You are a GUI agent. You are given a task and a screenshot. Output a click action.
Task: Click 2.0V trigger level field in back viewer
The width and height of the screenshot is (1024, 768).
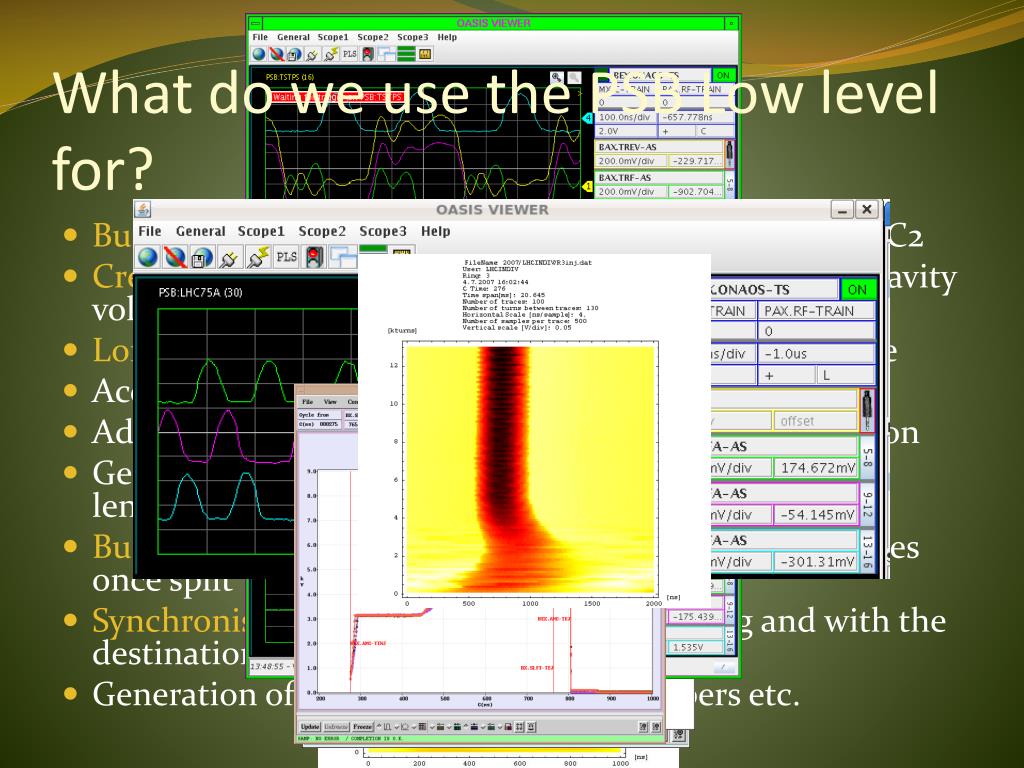(626, 131)
